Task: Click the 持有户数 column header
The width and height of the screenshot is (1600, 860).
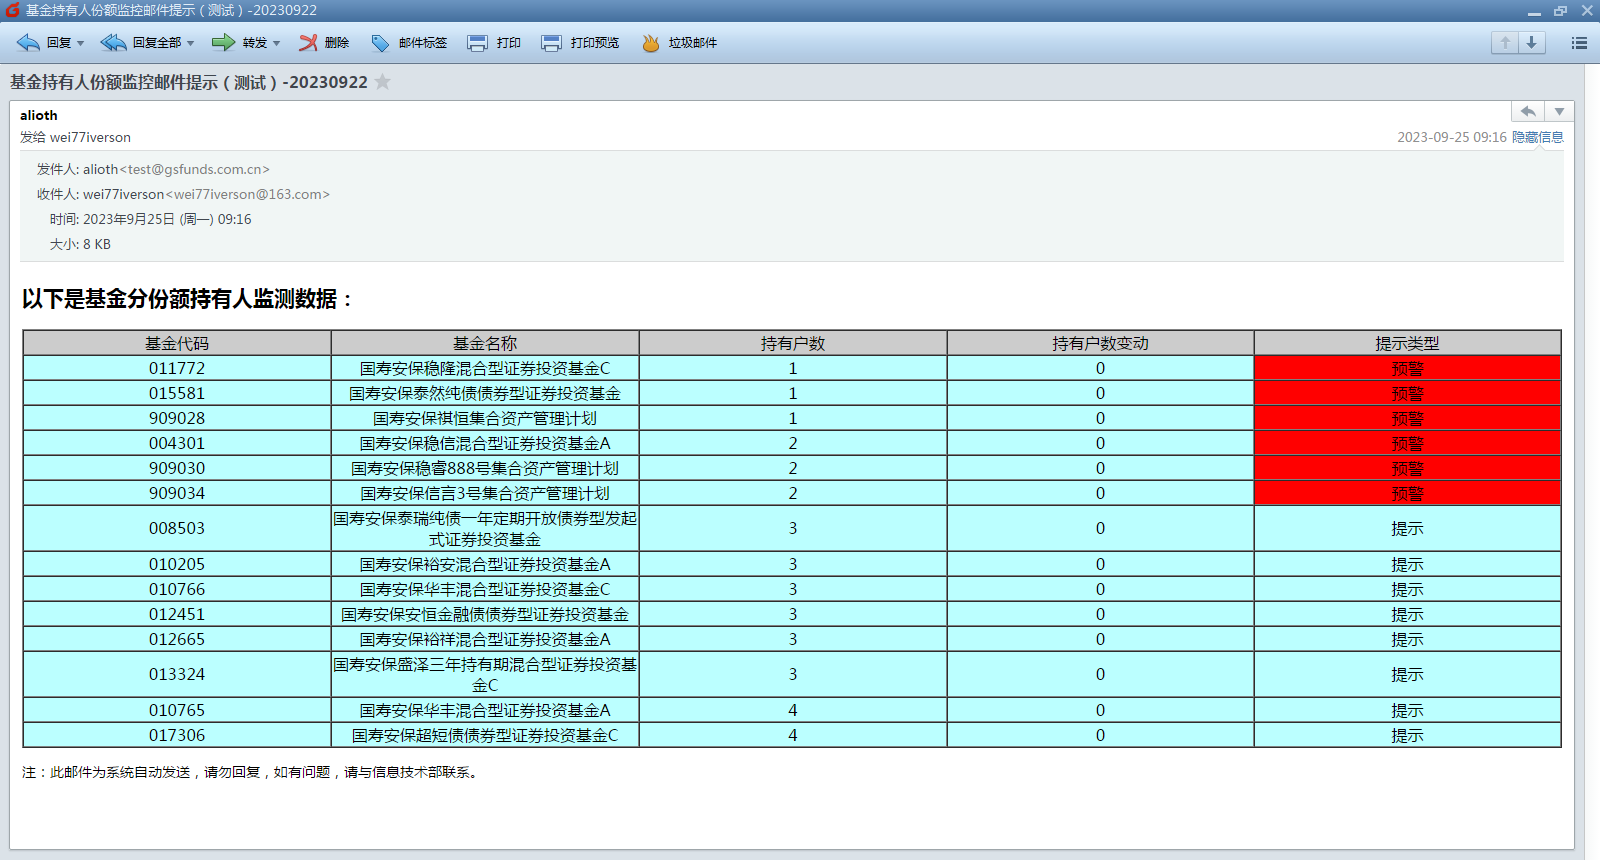Action: (x=793, y=343)
